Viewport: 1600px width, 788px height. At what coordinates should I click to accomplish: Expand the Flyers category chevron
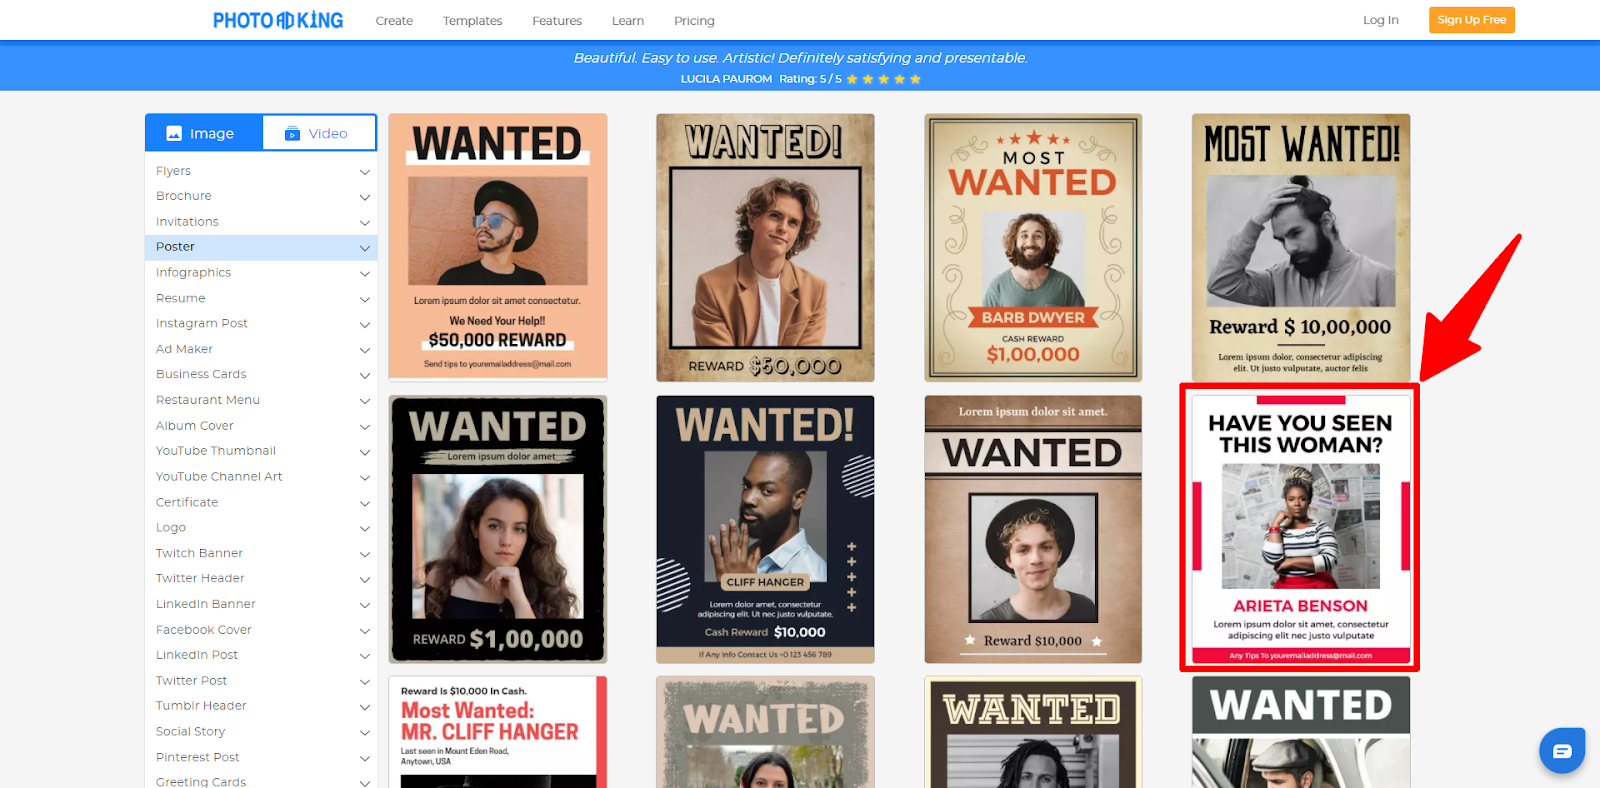[365, 172]
